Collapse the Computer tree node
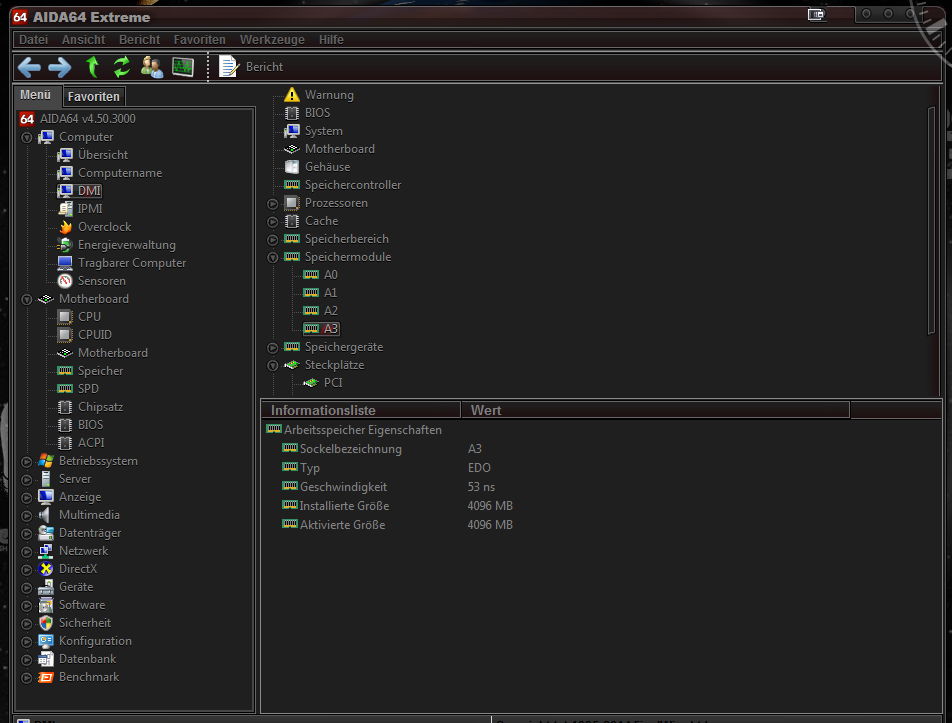This screenshot has width=952, height=723. (x=27, y=138)
